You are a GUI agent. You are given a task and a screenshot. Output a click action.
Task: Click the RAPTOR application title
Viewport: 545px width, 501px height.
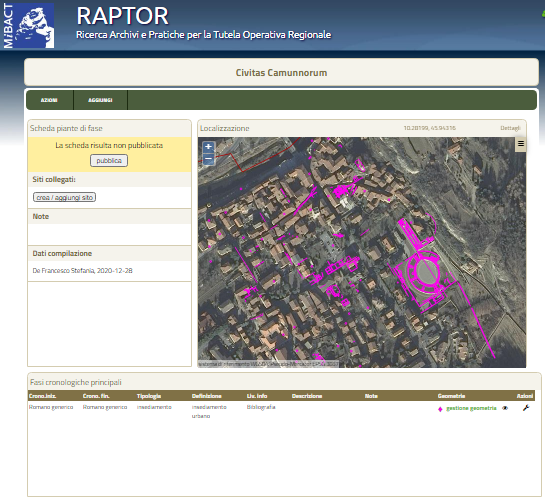[x=122, y=16]
